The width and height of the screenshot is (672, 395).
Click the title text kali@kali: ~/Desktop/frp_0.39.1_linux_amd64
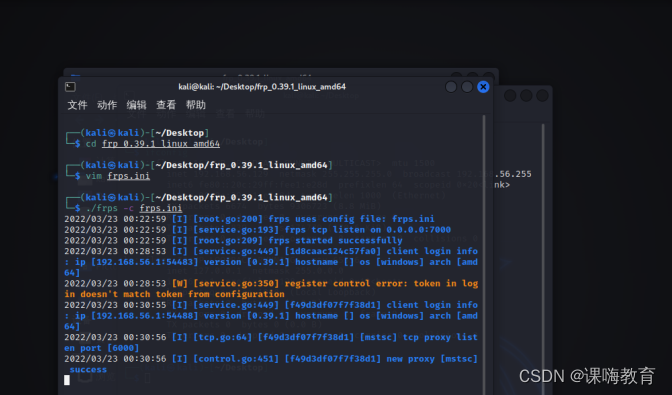(x=262, y=87)
